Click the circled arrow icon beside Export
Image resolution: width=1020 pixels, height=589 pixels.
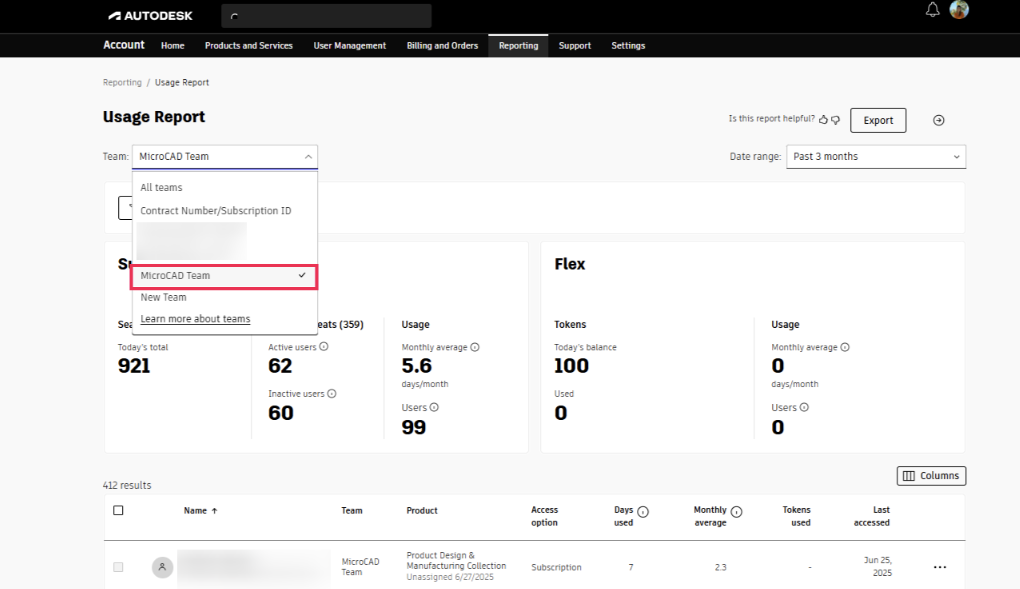point(938,120)
